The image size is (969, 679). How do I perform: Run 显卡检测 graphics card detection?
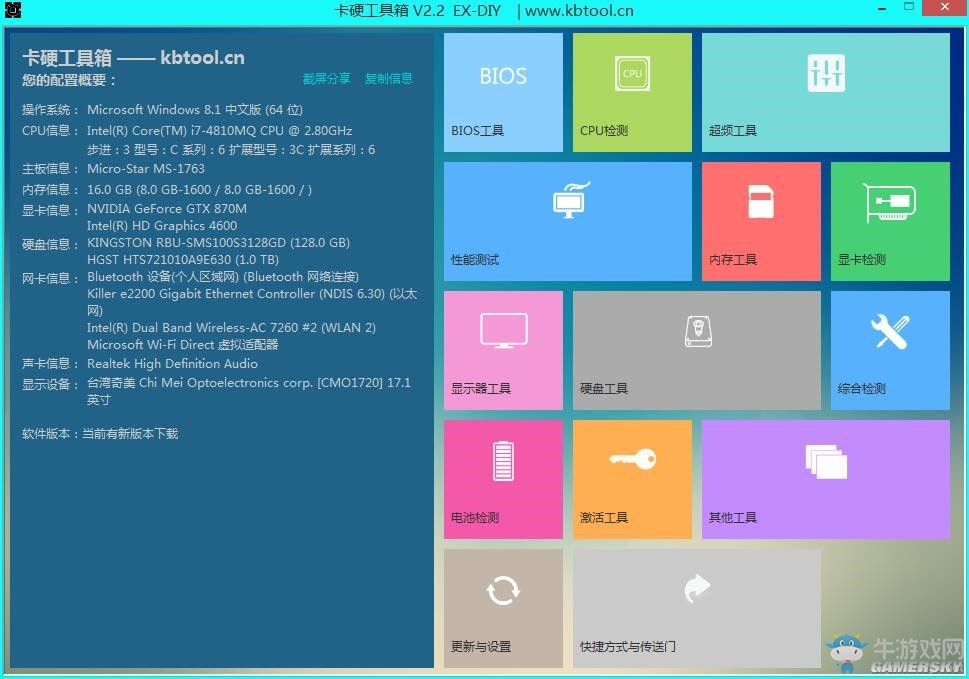(x=888, y=220)
